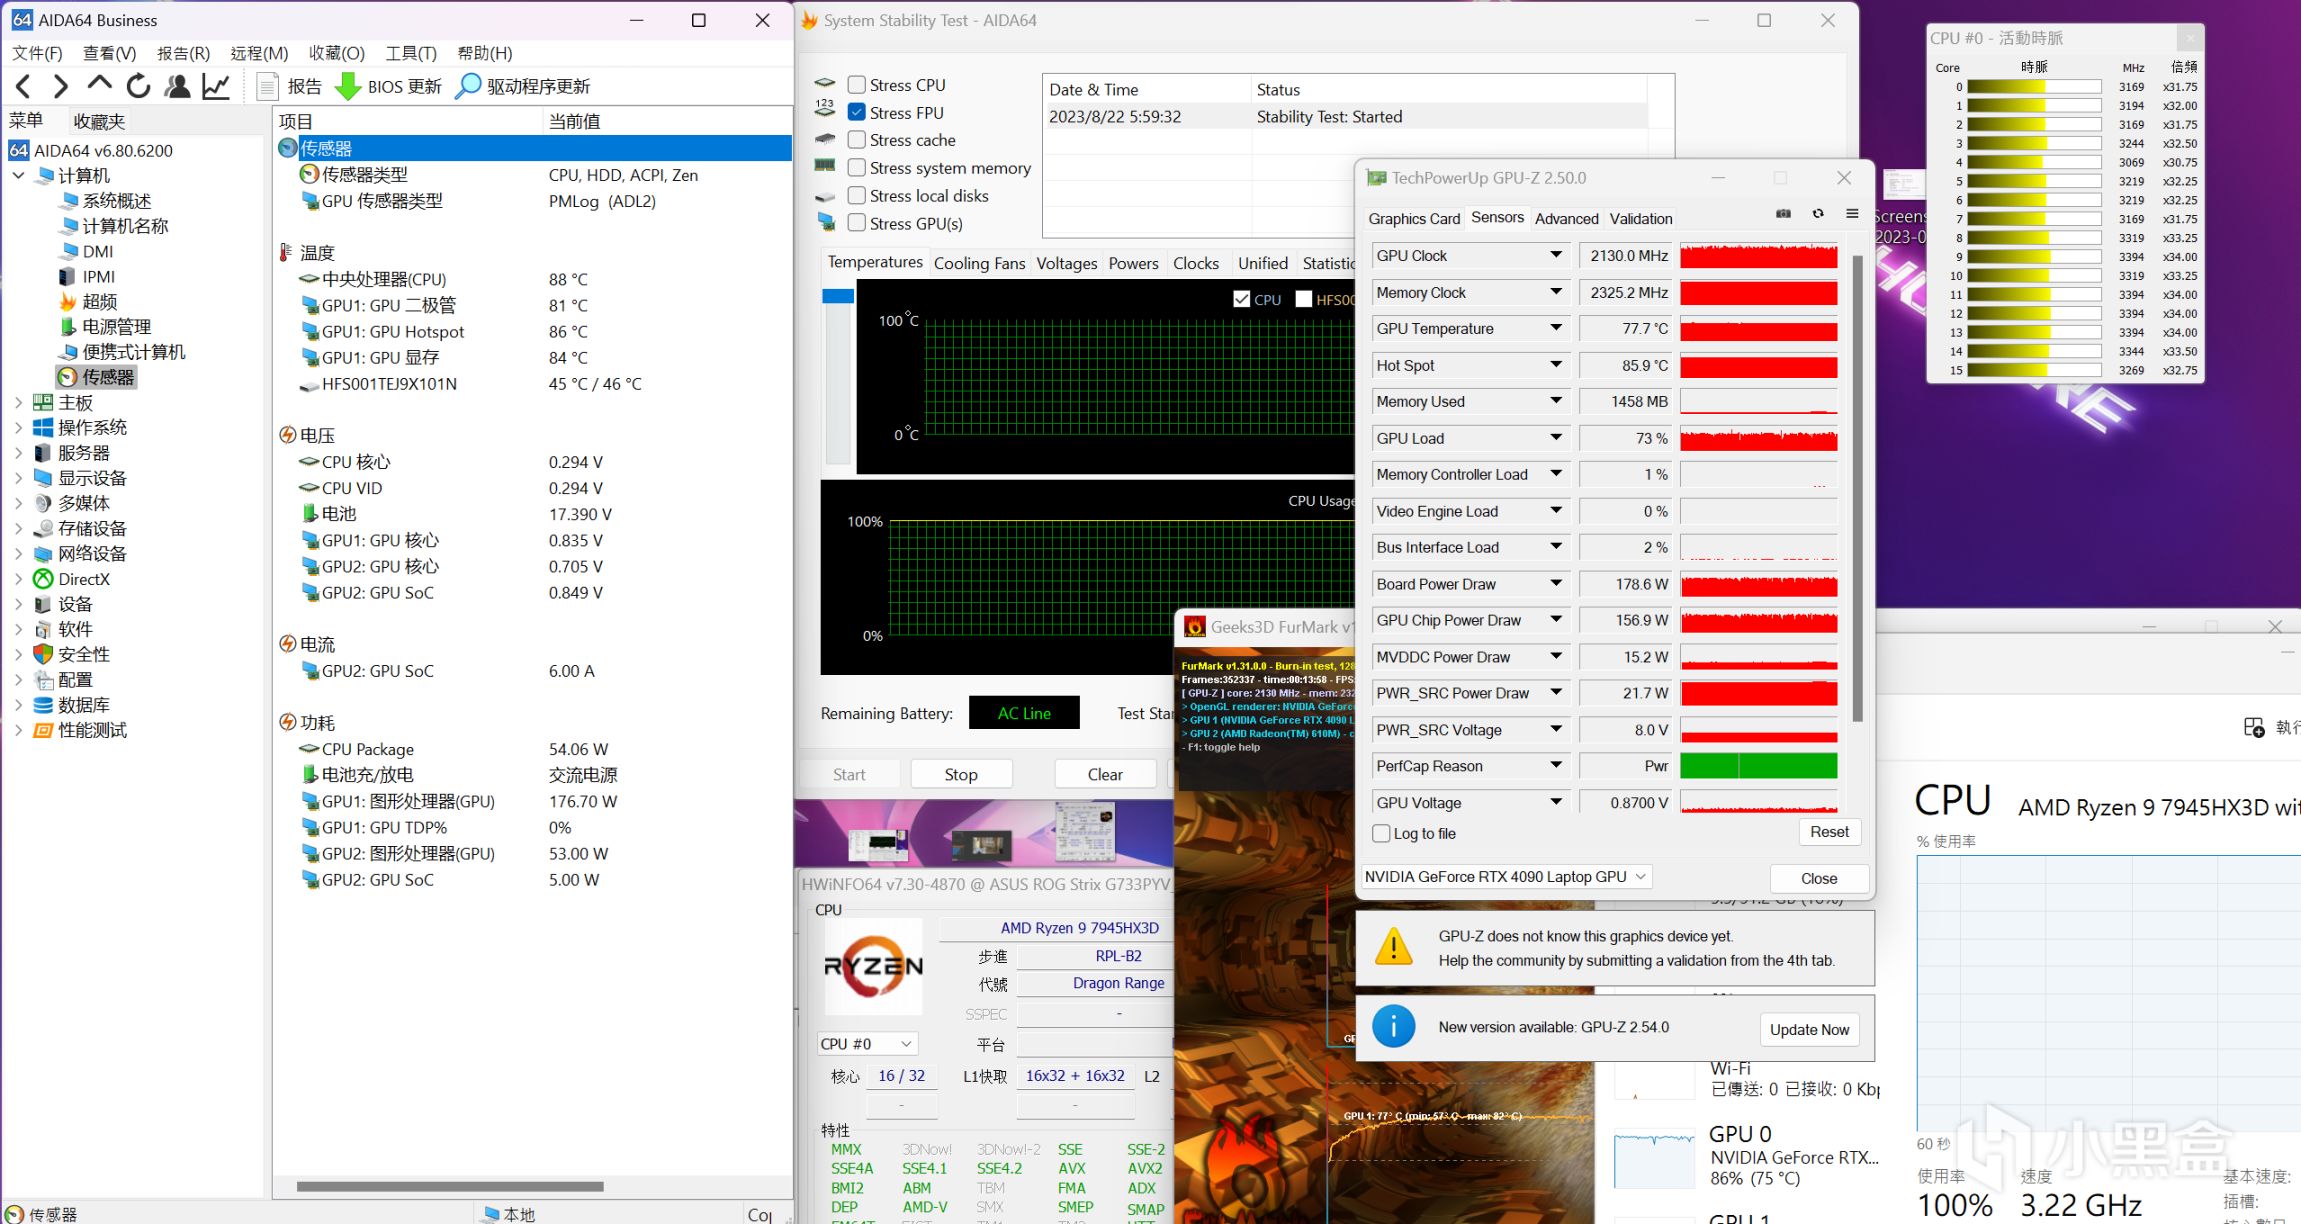Viewport: 2301px width, 1224px height.
Task: Click GPU-Z screenshot camera icon
Action: [1783, 214]
